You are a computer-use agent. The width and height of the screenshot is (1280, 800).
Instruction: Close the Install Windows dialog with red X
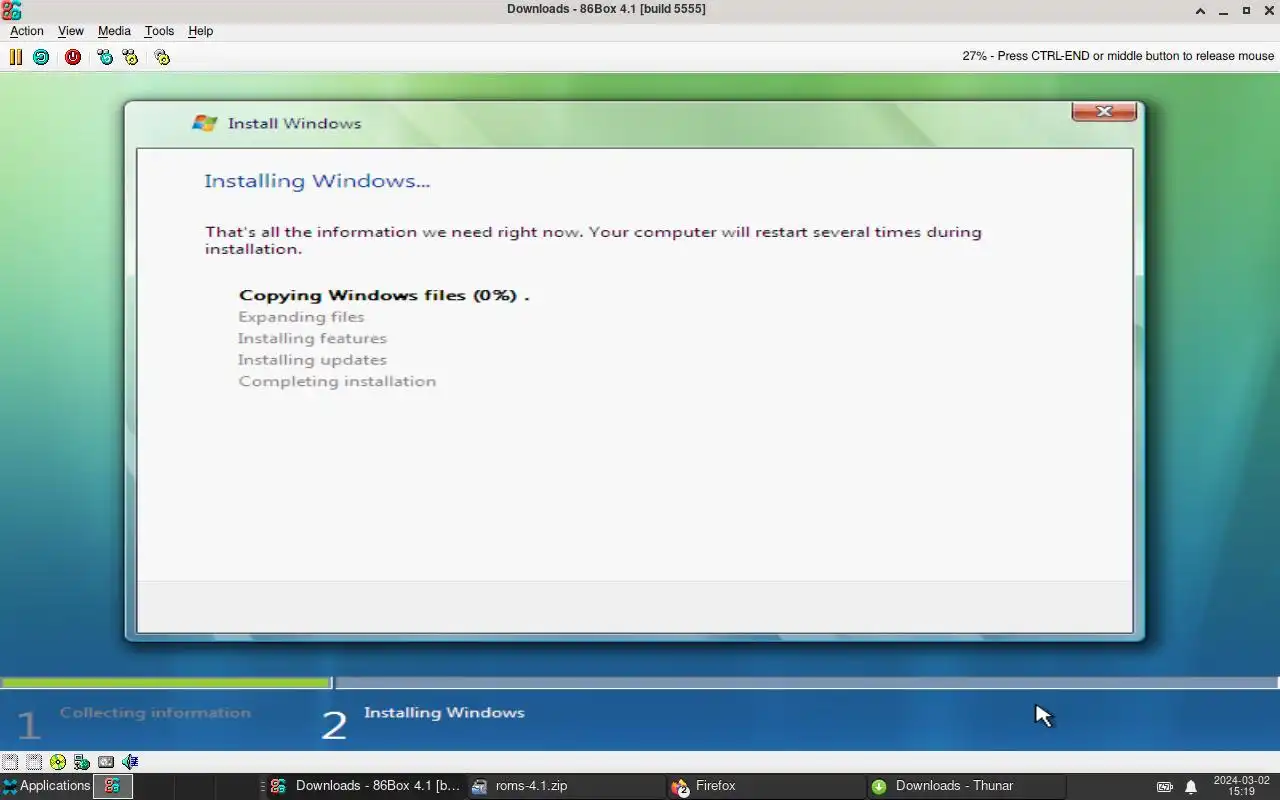(1104, 111)
